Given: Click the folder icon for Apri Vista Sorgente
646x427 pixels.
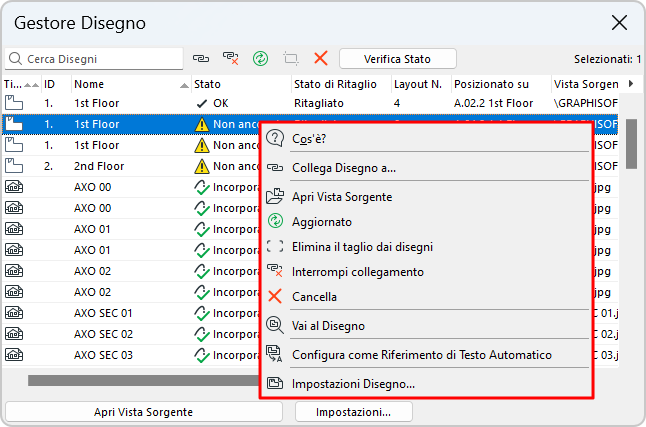Looking at the screenshot, I should (275, 196).
